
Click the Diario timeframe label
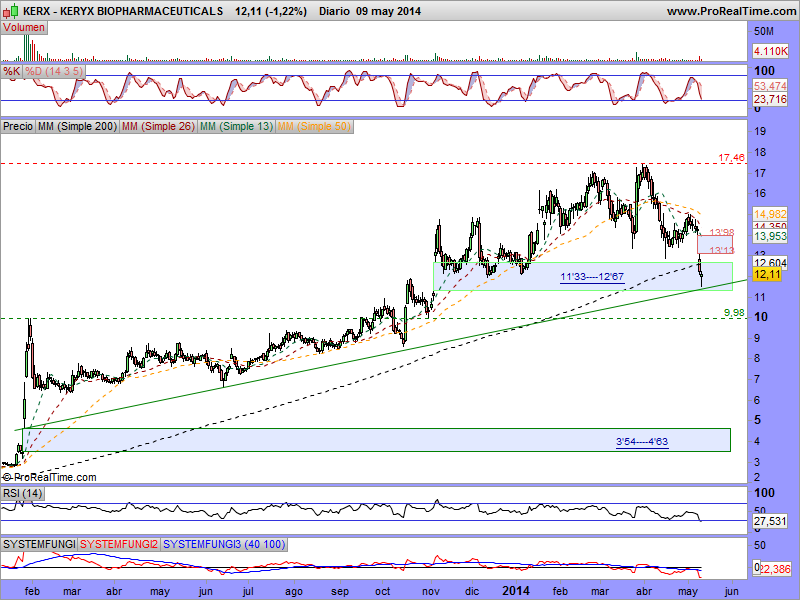coord(334,11)
